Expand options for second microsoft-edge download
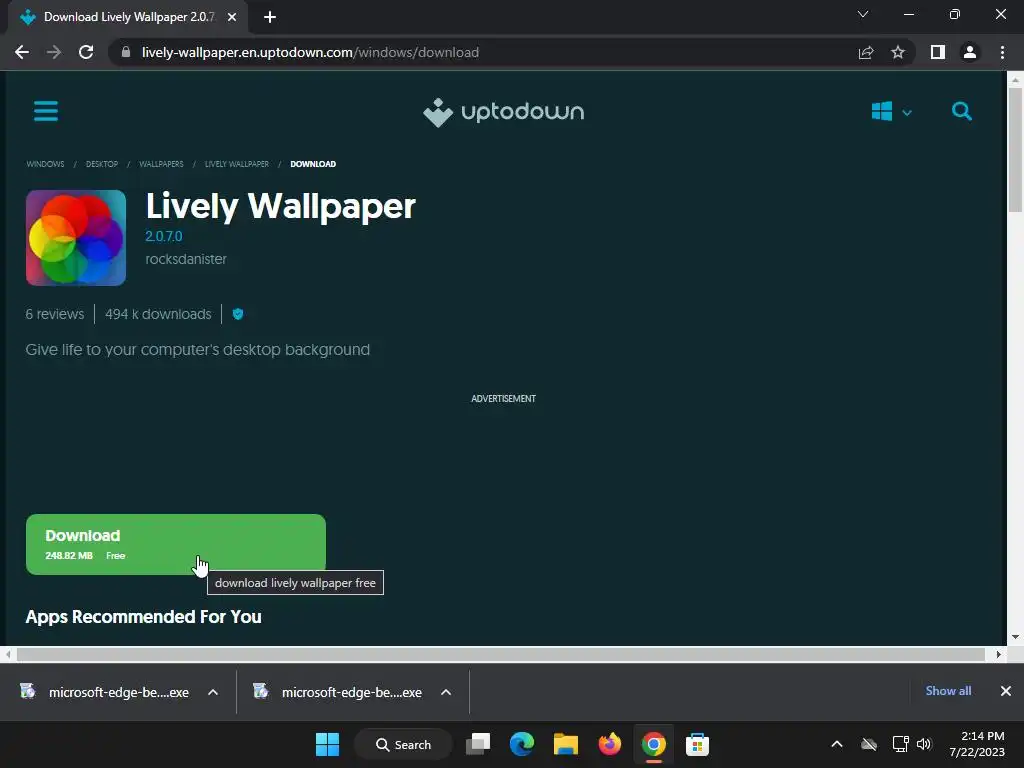The image size is (1024, 768). point(446,692)
